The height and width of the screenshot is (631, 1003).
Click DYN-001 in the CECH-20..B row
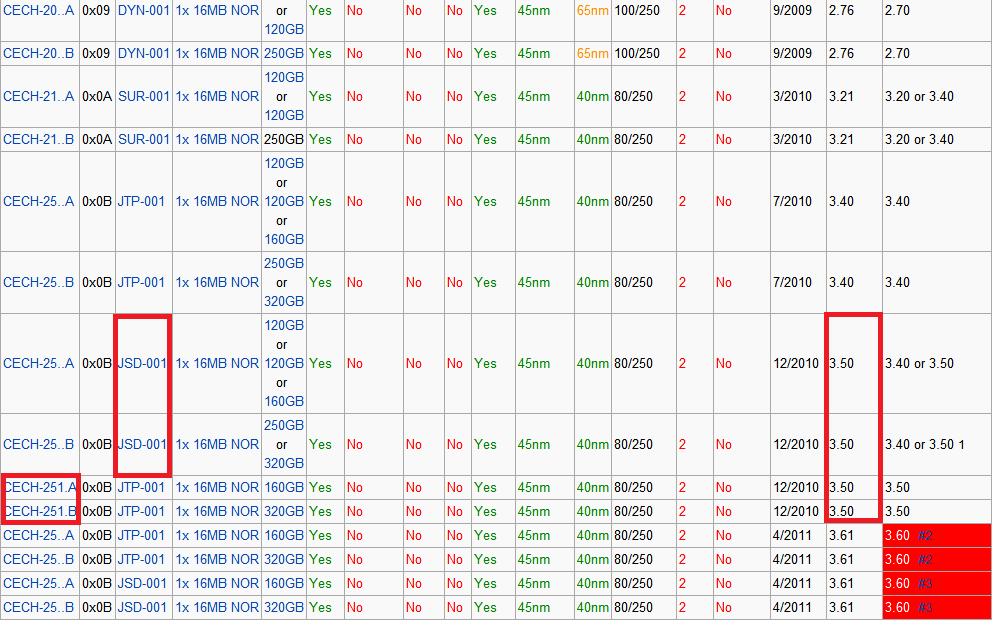(144, 54)
